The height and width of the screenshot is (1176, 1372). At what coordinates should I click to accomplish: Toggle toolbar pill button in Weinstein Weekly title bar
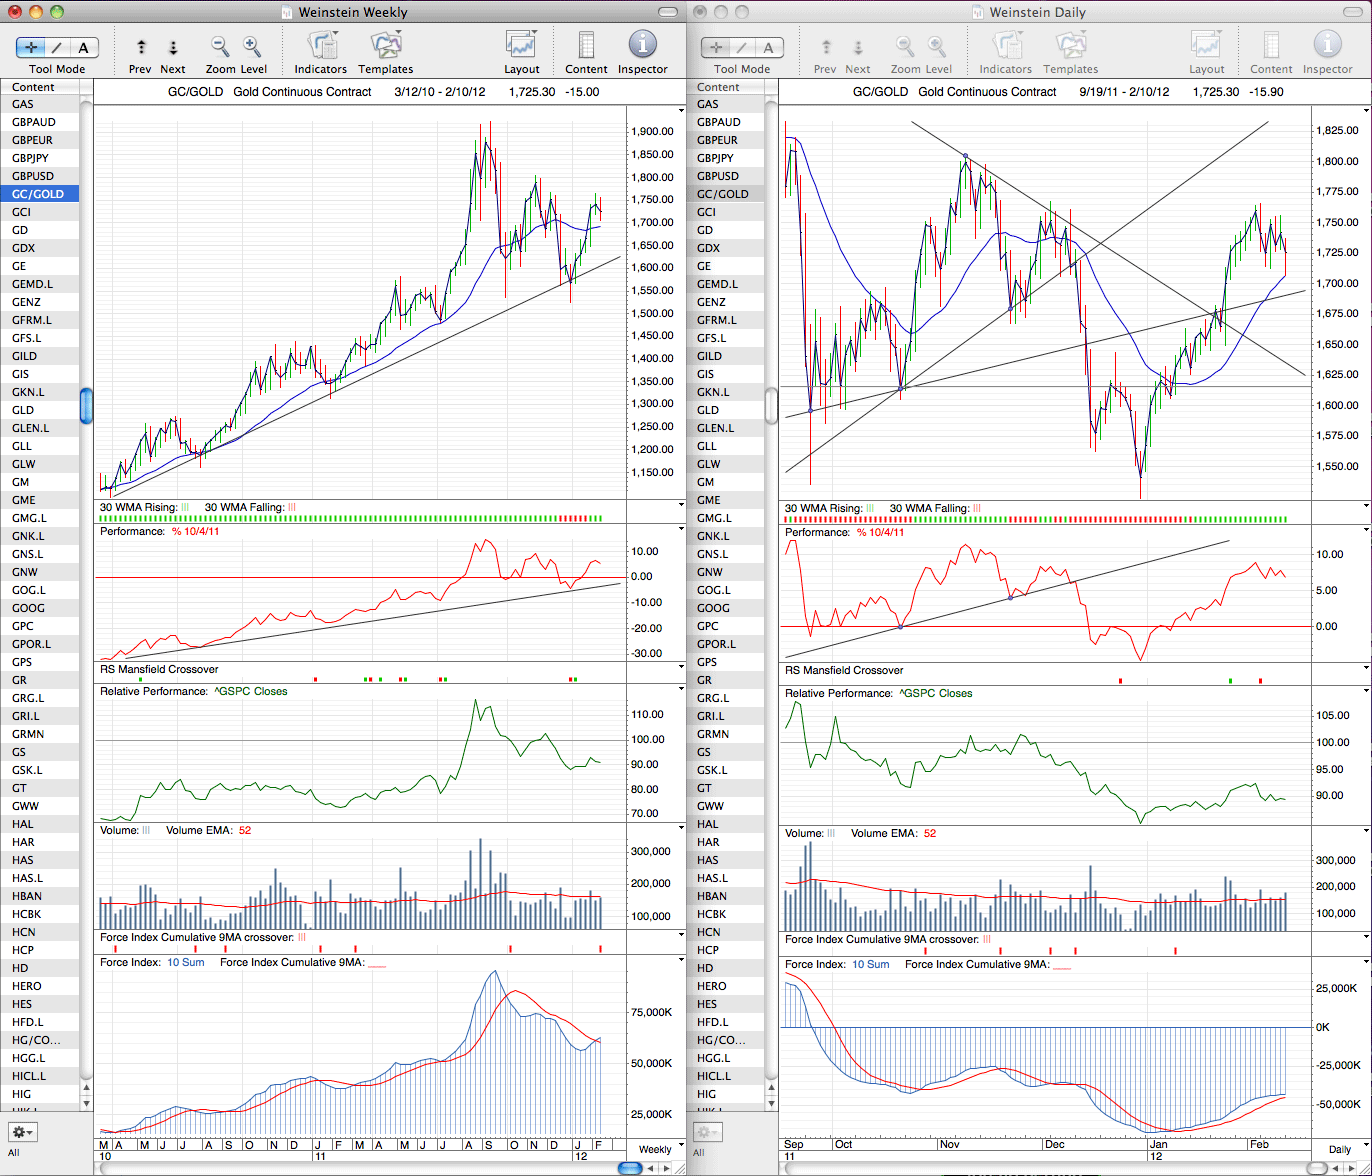(666, 12)
